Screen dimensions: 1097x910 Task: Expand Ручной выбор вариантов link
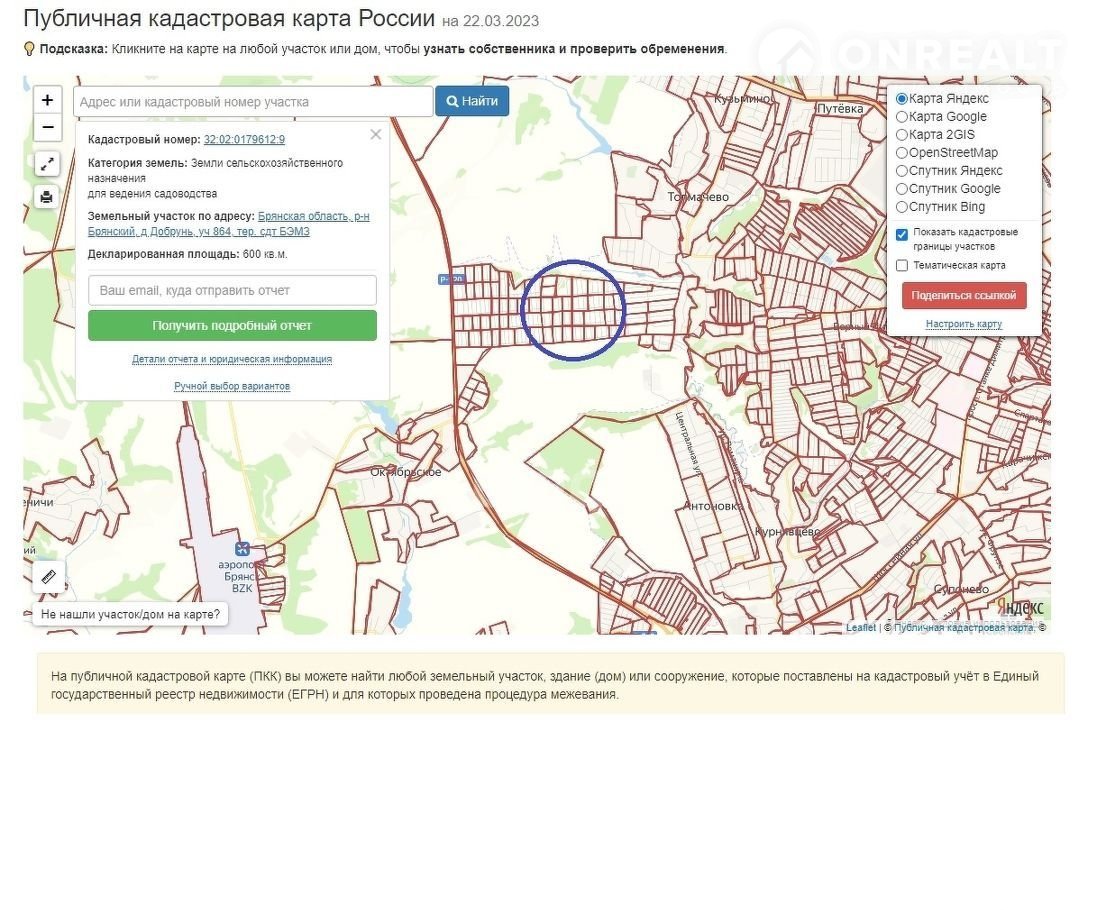(x=232, y=386)
